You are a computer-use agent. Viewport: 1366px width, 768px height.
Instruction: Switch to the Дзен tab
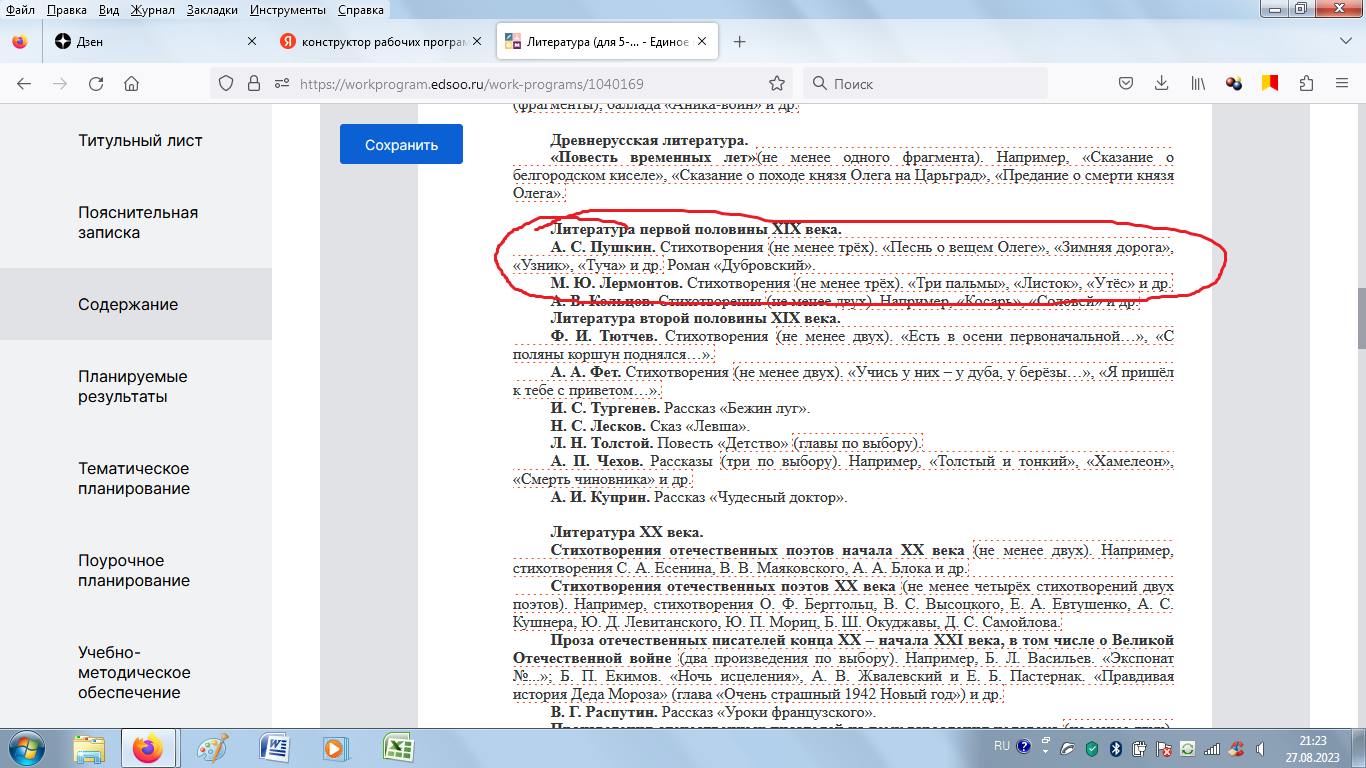pos(156,42)
